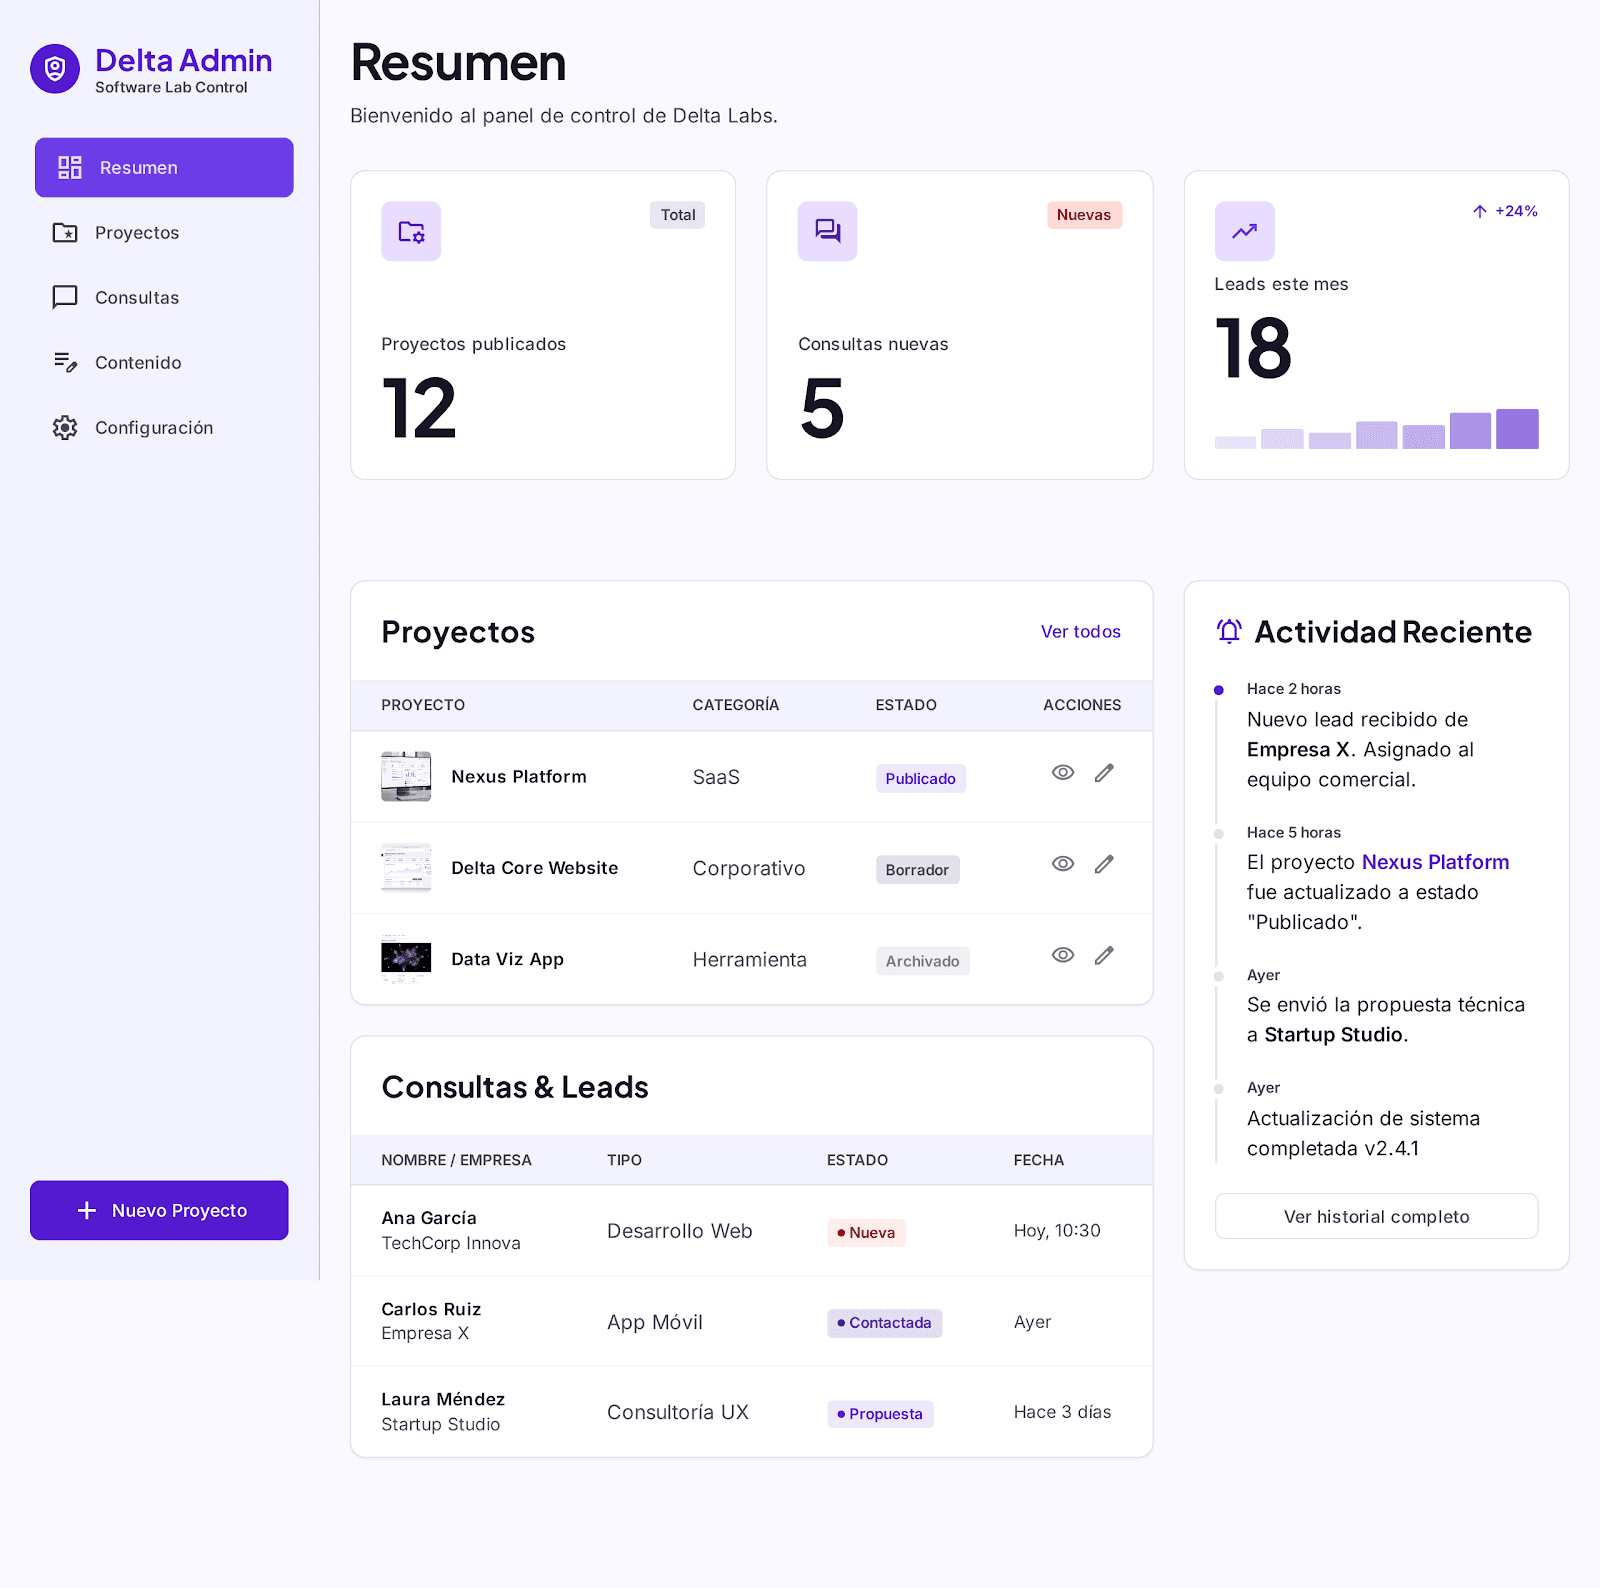Open the Resumen section in the sidebar
Viewport: 1600px width, 1588px height.
[164, 168]
